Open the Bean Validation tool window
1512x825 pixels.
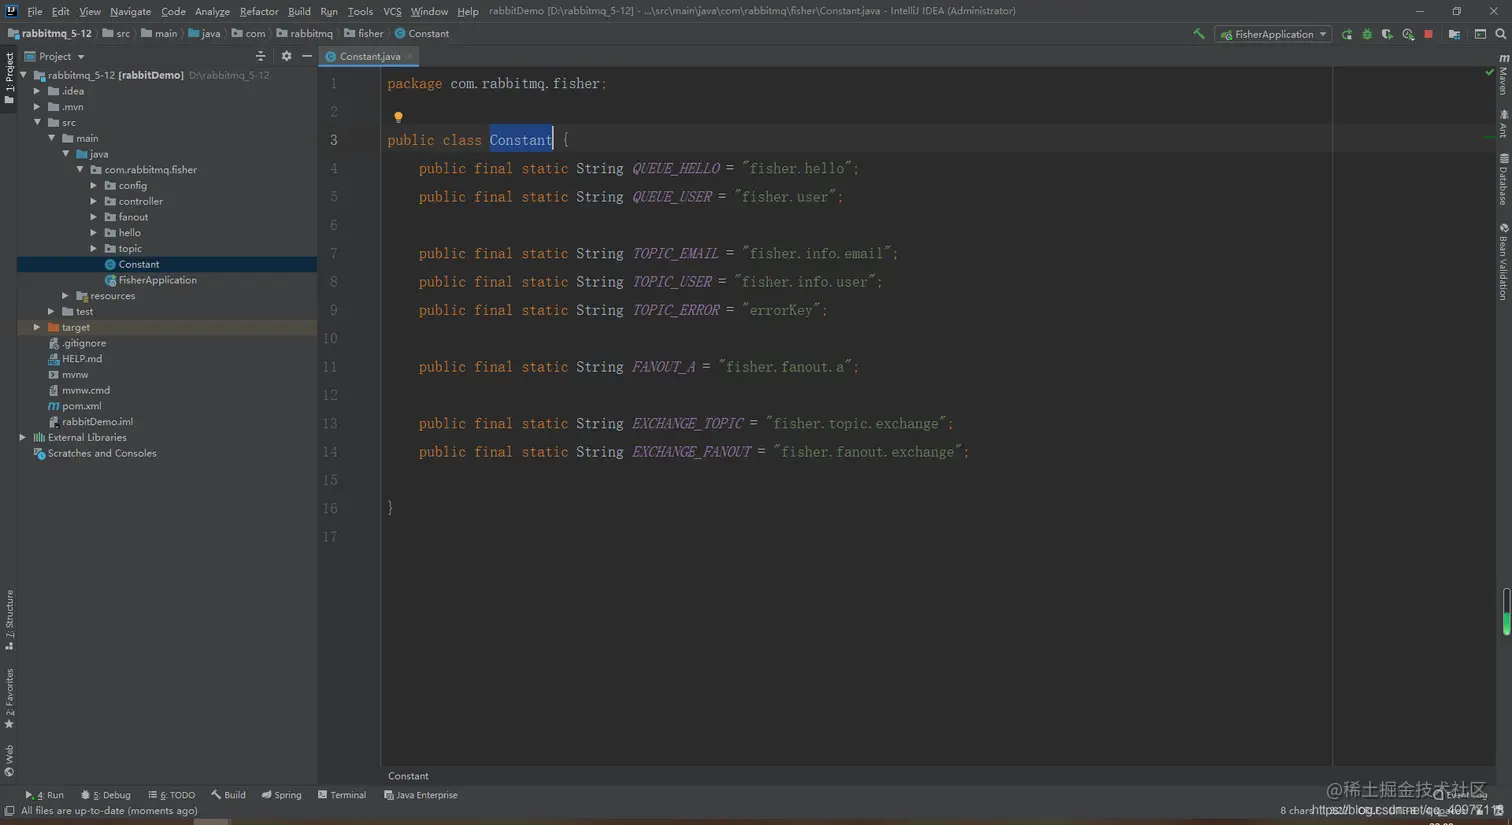pyautogui.click(x=1503, y=262)
